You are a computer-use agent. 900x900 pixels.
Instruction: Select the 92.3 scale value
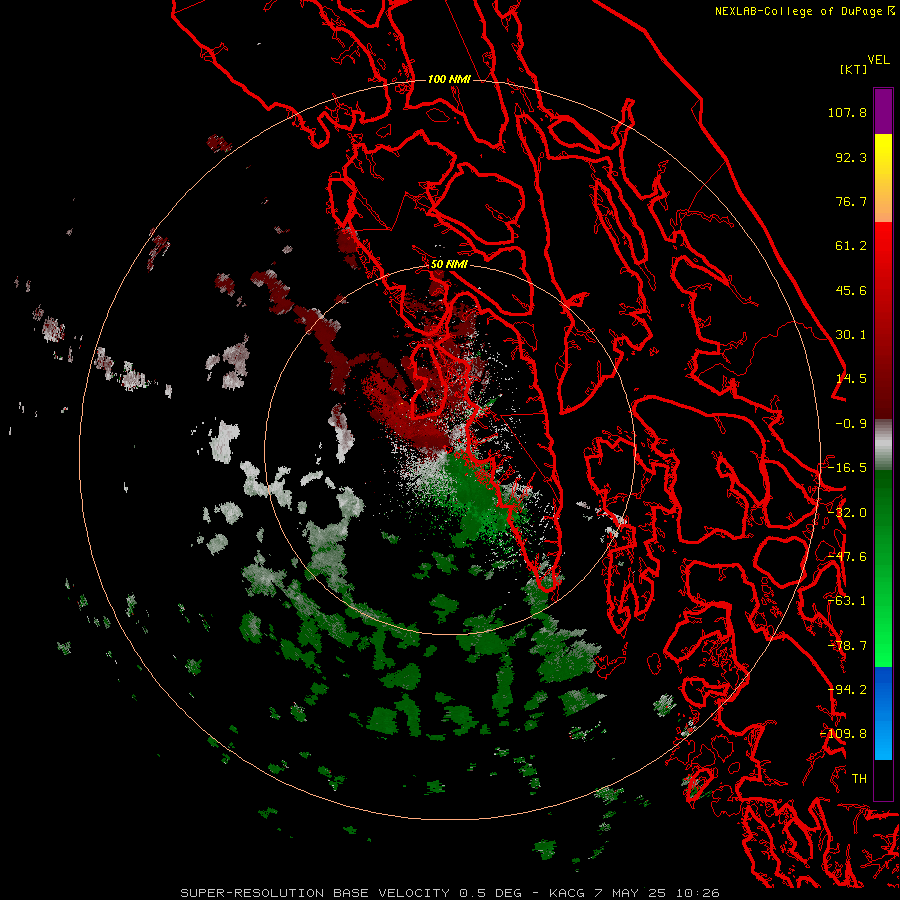coord(851,157)
